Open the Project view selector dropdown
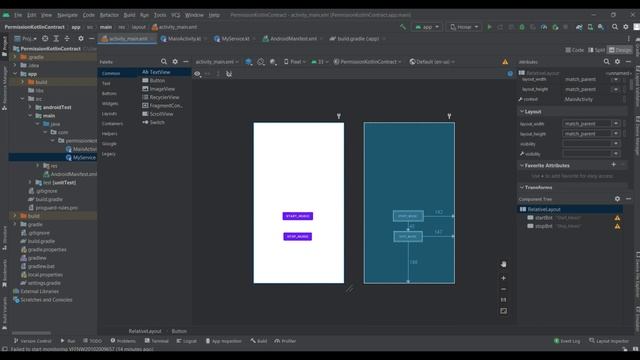Screen dimensions: 640x360 click(x=25, y=38)
